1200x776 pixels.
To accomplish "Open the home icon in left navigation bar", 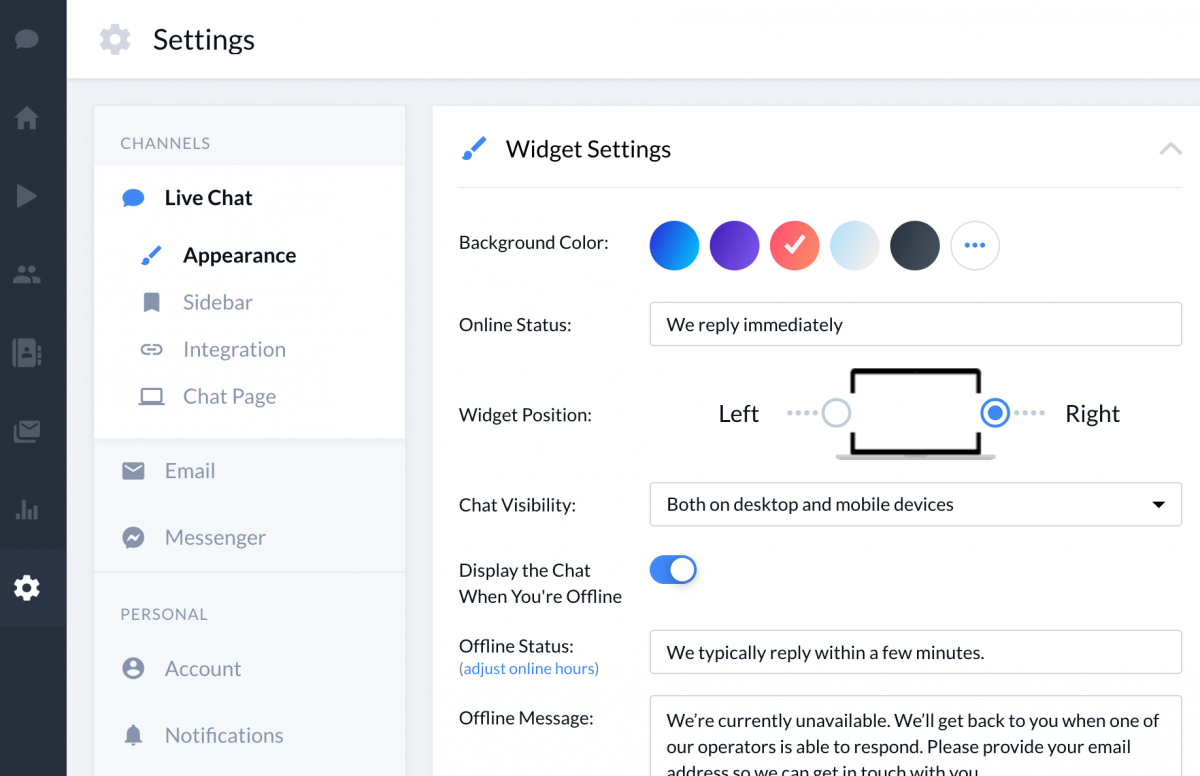I will [27, 118].
